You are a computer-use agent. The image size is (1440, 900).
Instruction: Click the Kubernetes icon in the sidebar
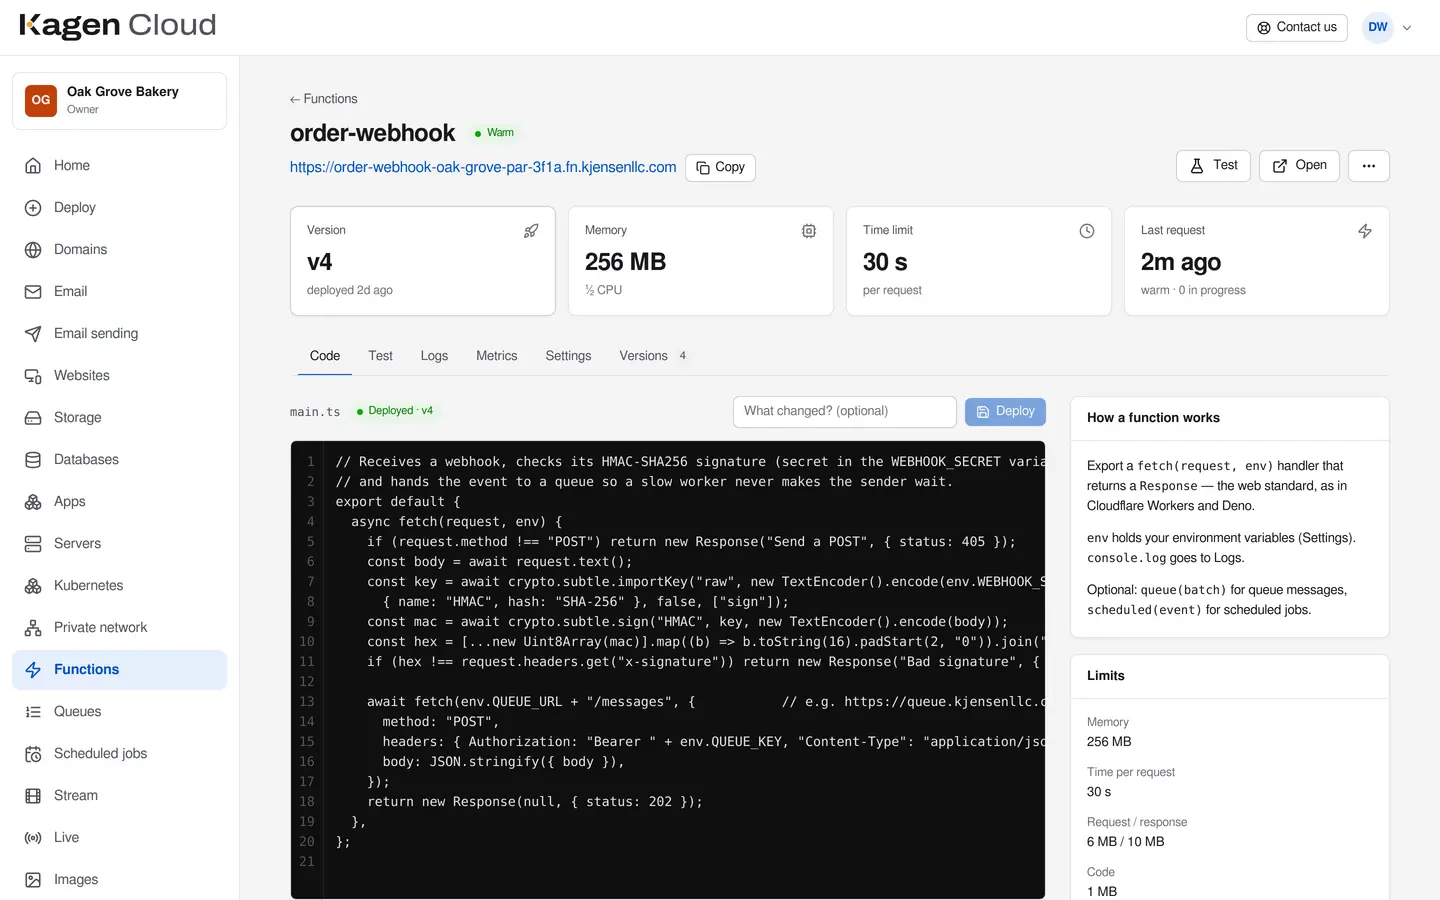pos(33,586)
